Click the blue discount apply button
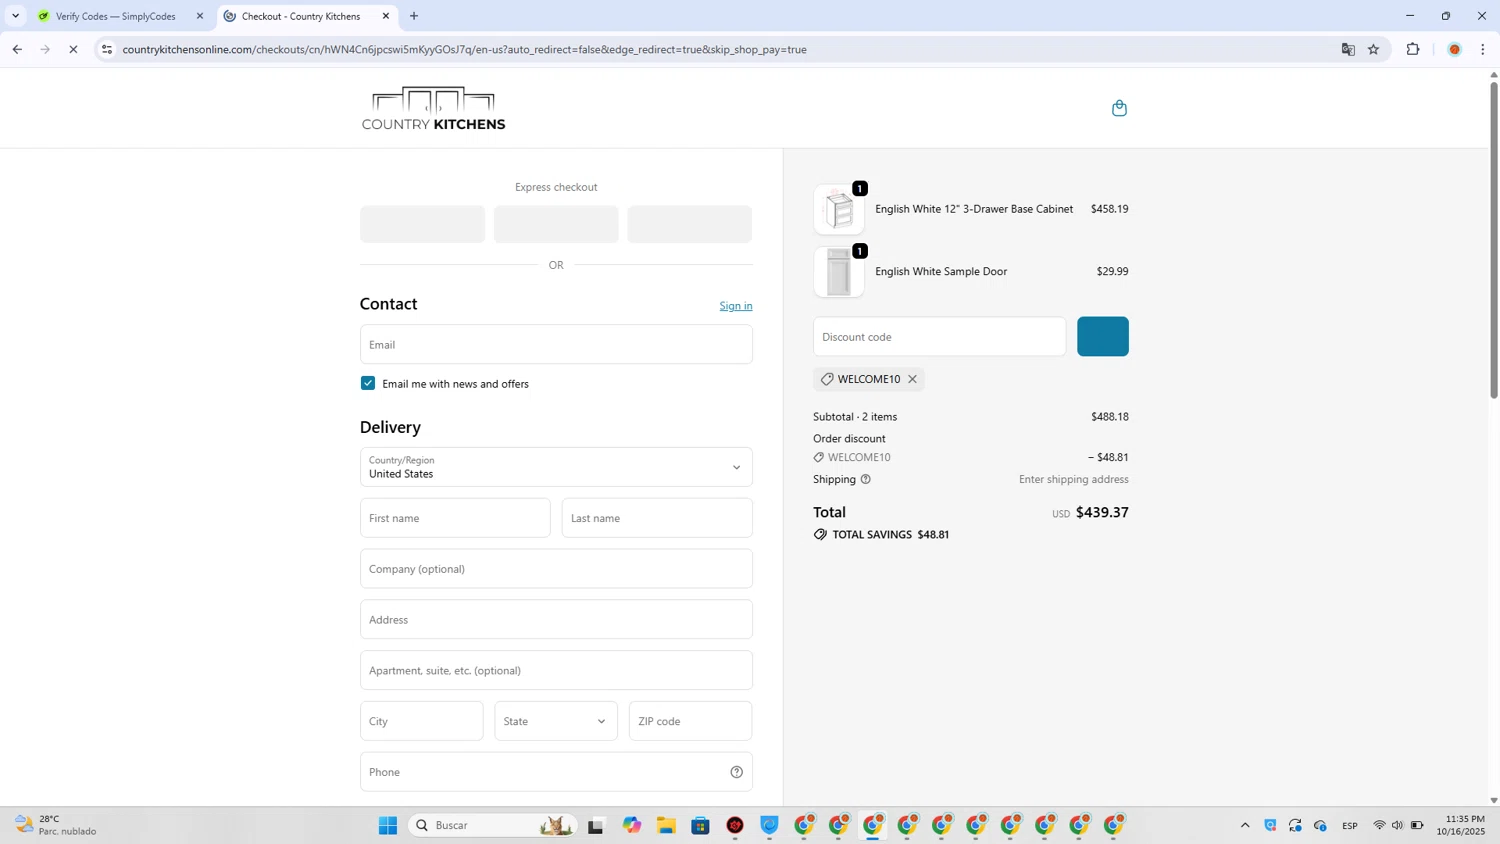Screen dimensions: 1500x844 tap(1103, 337)
